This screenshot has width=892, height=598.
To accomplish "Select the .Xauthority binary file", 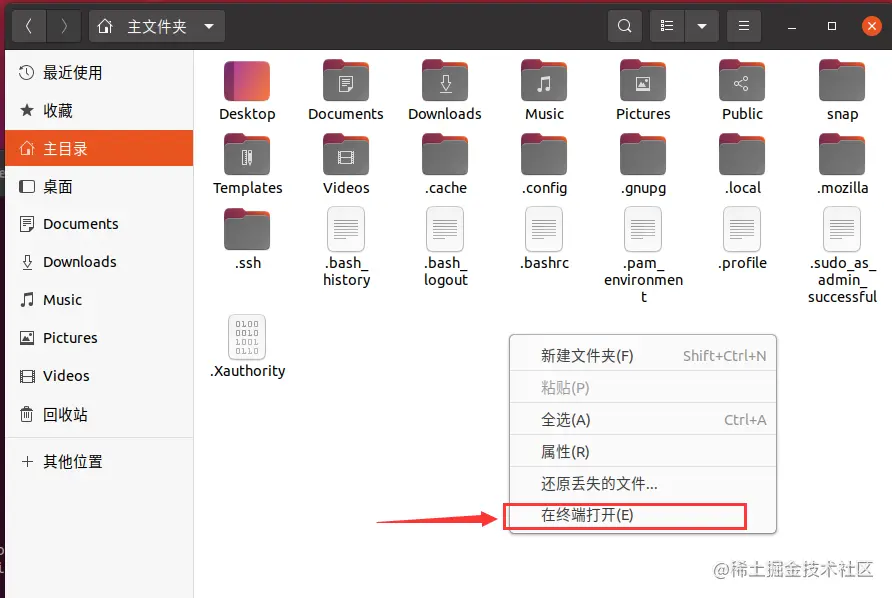I will click(247, 347).
